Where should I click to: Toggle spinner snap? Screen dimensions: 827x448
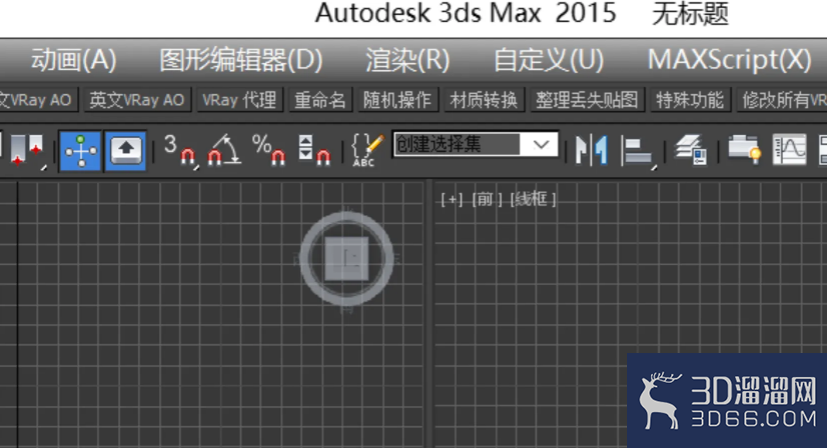(314, 151)
